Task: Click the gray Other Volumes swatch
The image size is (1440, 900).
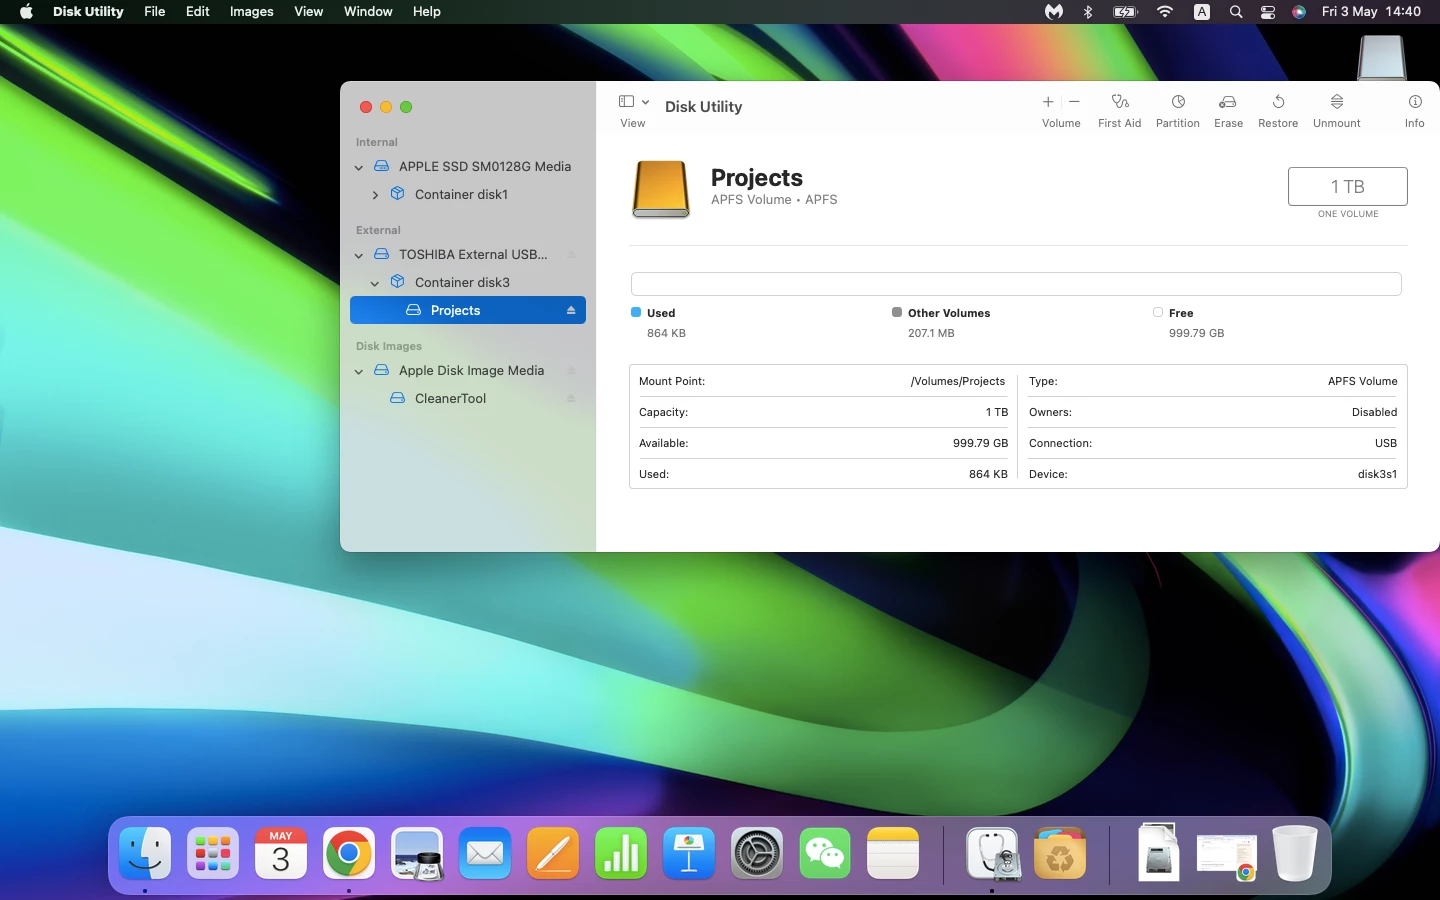Action: click(x=897, y=312)
